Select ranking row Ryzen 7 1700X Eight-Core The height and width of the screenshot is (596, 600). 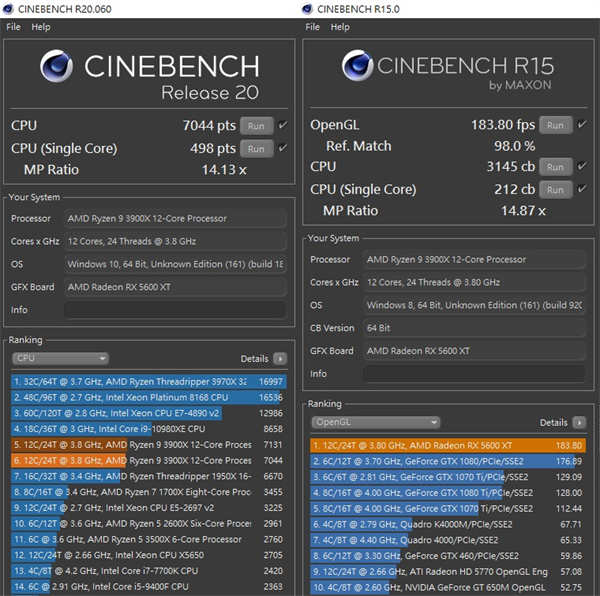coord(148,492)
